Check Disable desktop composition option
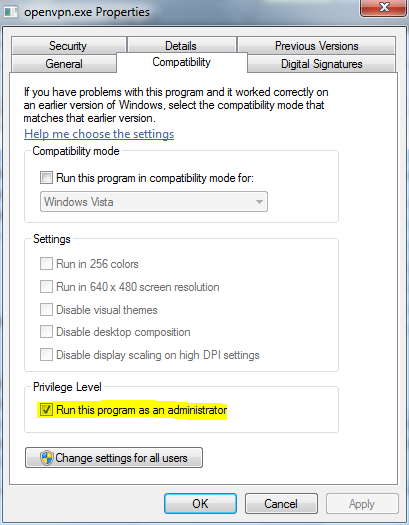The image size is (409, 525). click(46, 332)
